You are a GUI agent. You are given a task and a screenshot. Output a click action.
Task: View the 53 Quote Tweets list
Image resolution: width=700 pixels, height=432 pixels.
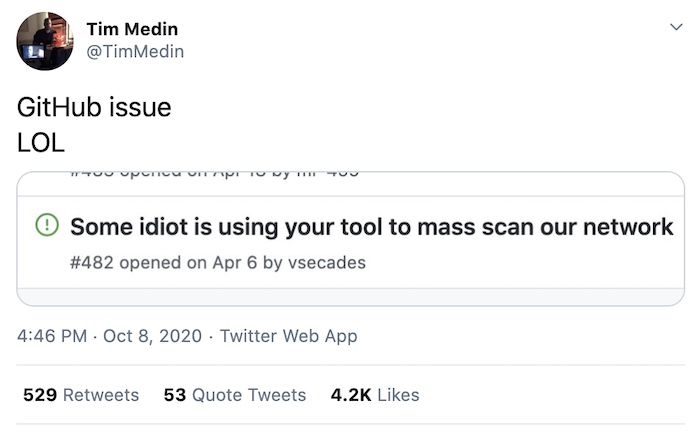click(235, 395)
